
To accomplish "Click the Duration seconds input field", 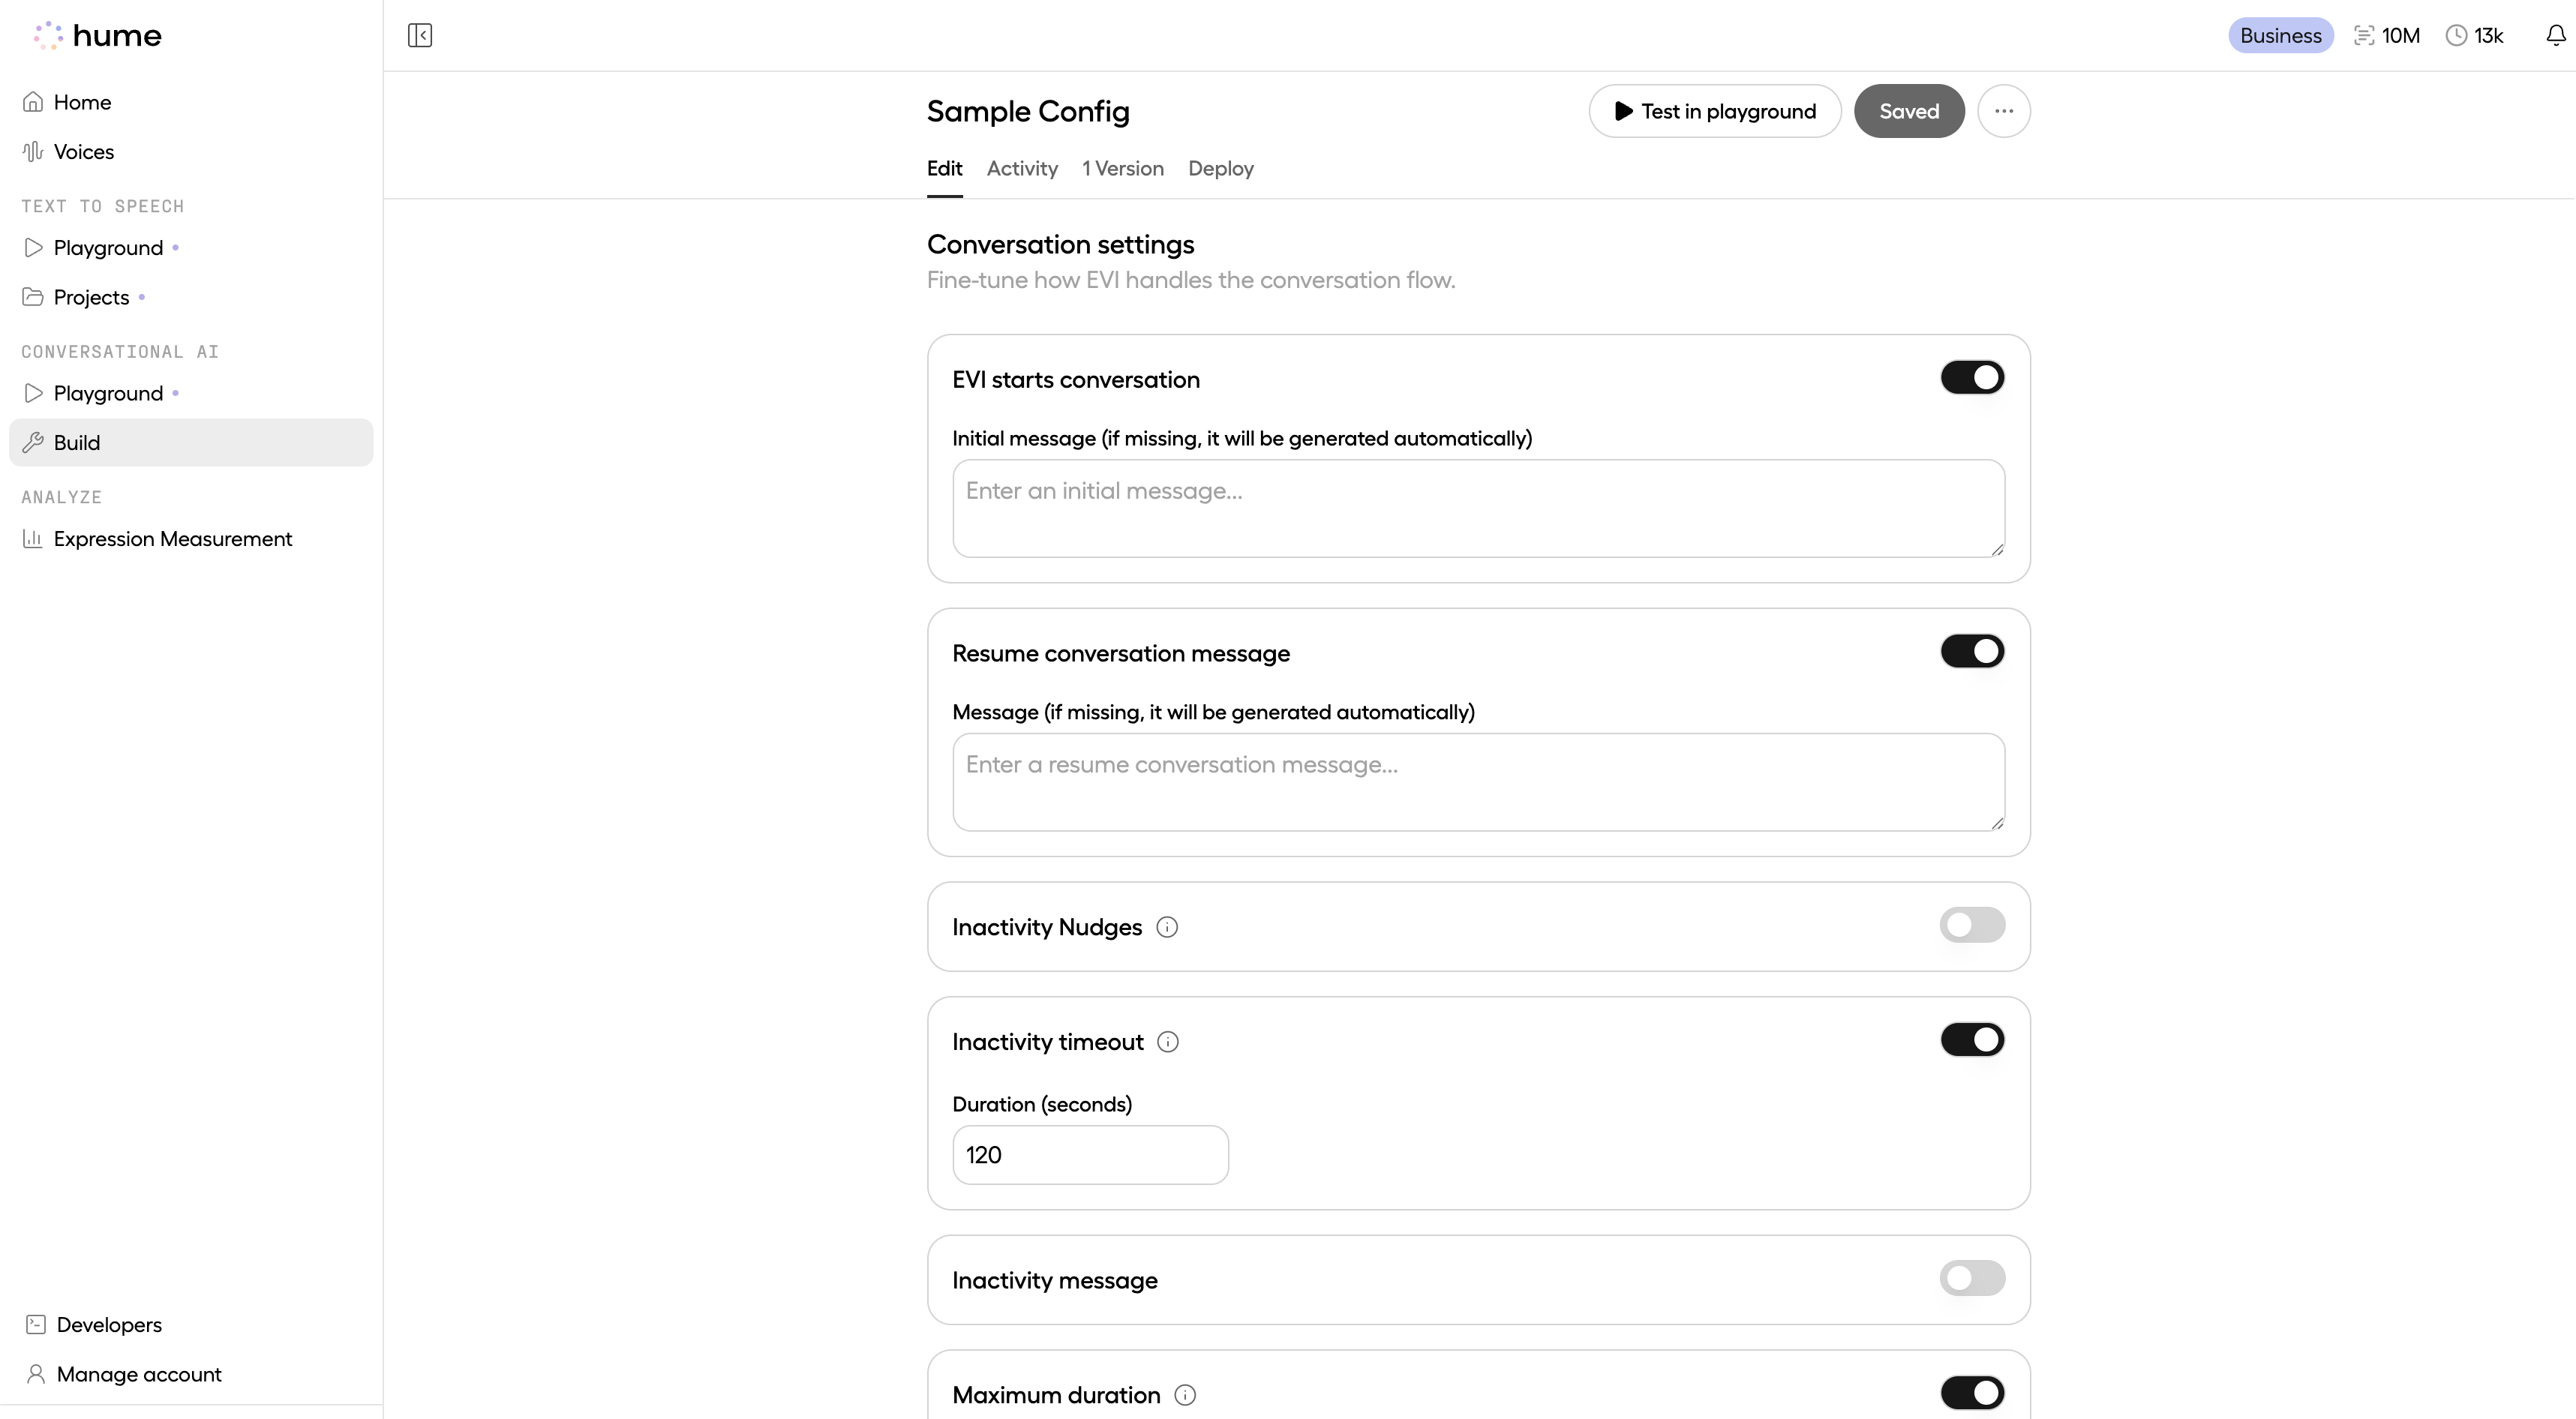I will 1089,1154.
